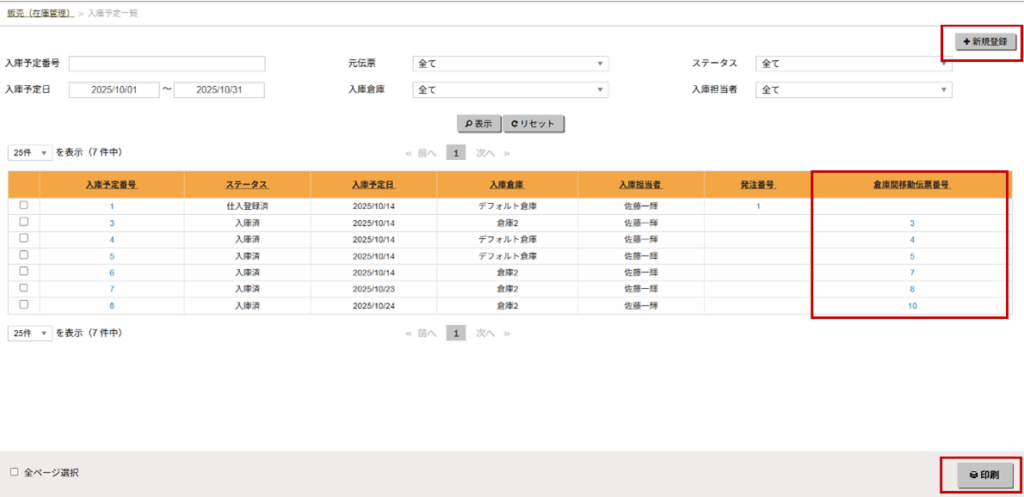Open 倉庫間移動伝票番号 link 10
This screenshot has width=1024, height=497.
click(x=912, y=305)
